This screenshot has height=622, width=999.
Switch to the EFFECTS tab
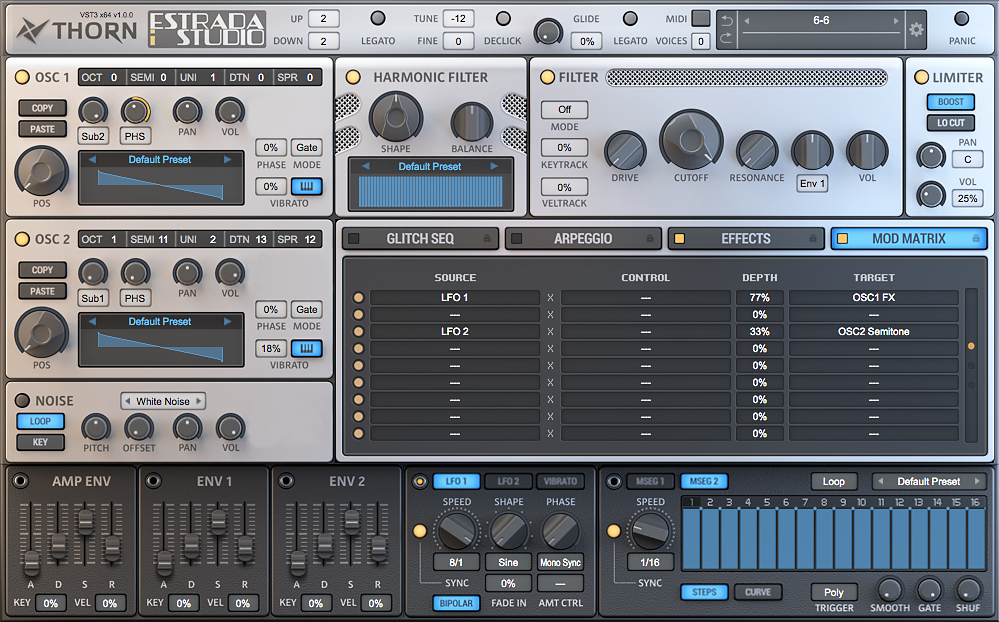coord(746,238)
